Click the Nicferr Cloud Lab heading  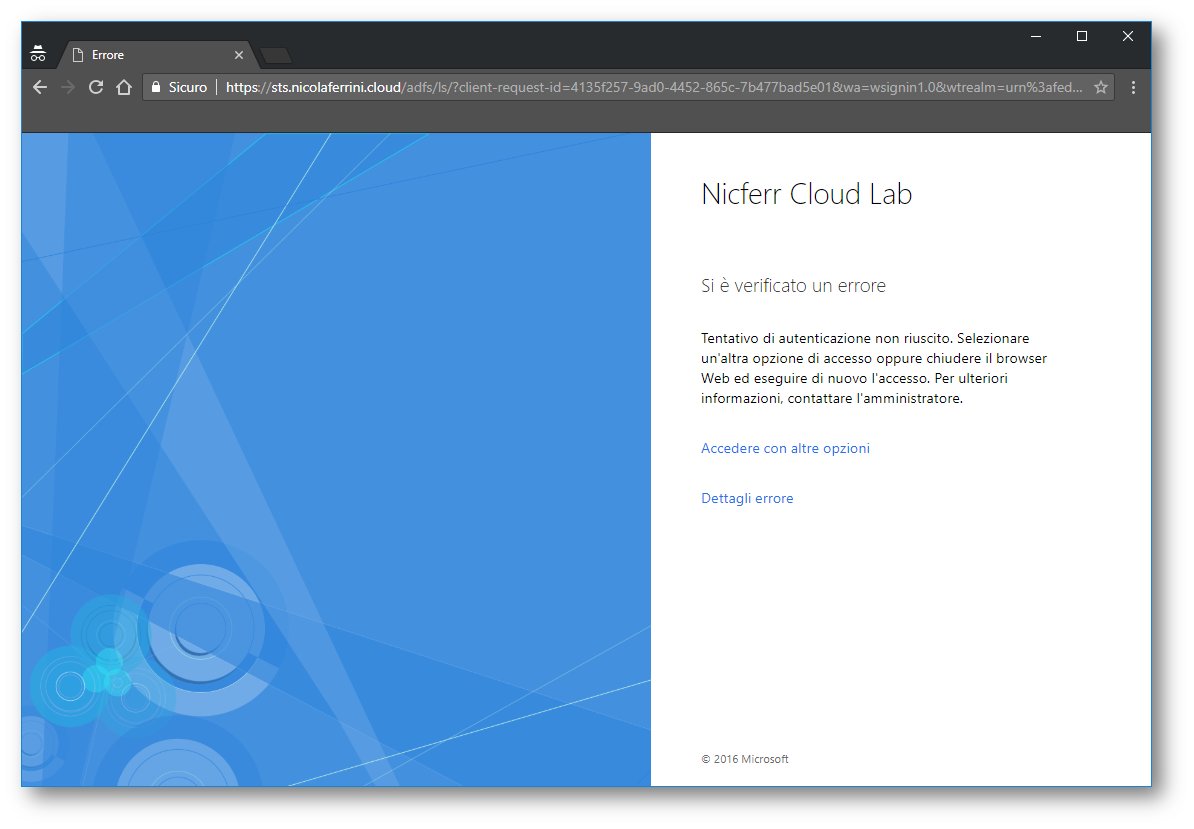pos(806,194)
